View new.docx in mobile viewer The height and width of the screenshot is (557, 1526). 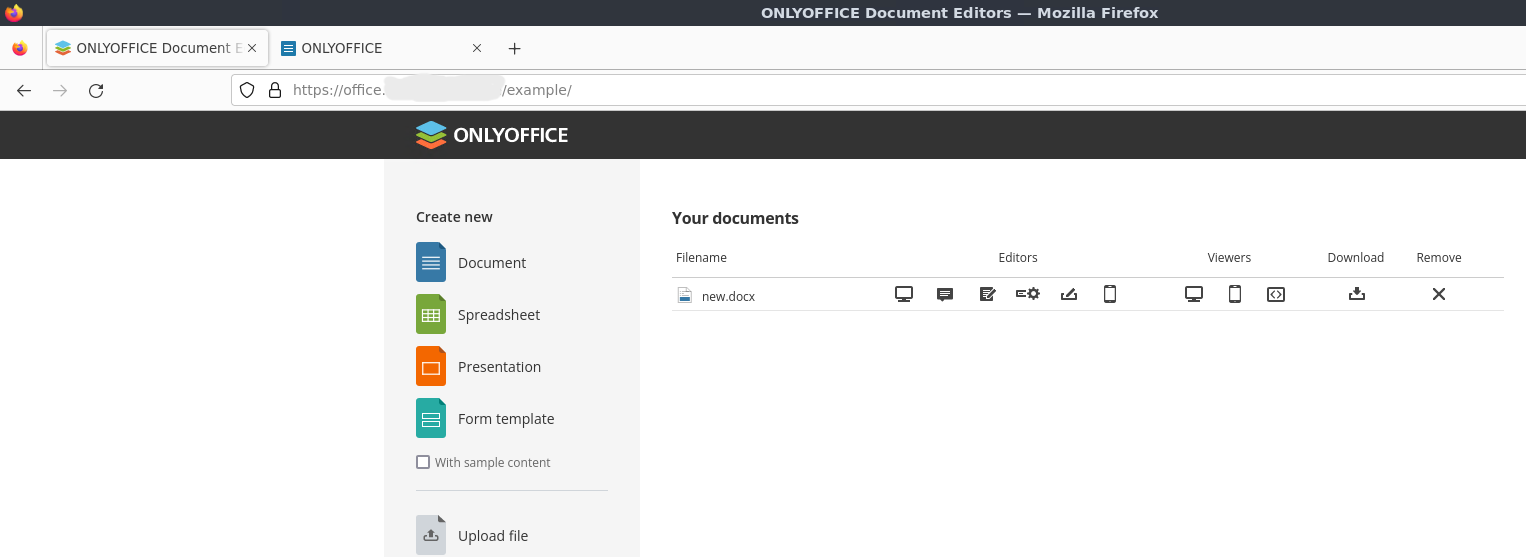pos(1234,294)
